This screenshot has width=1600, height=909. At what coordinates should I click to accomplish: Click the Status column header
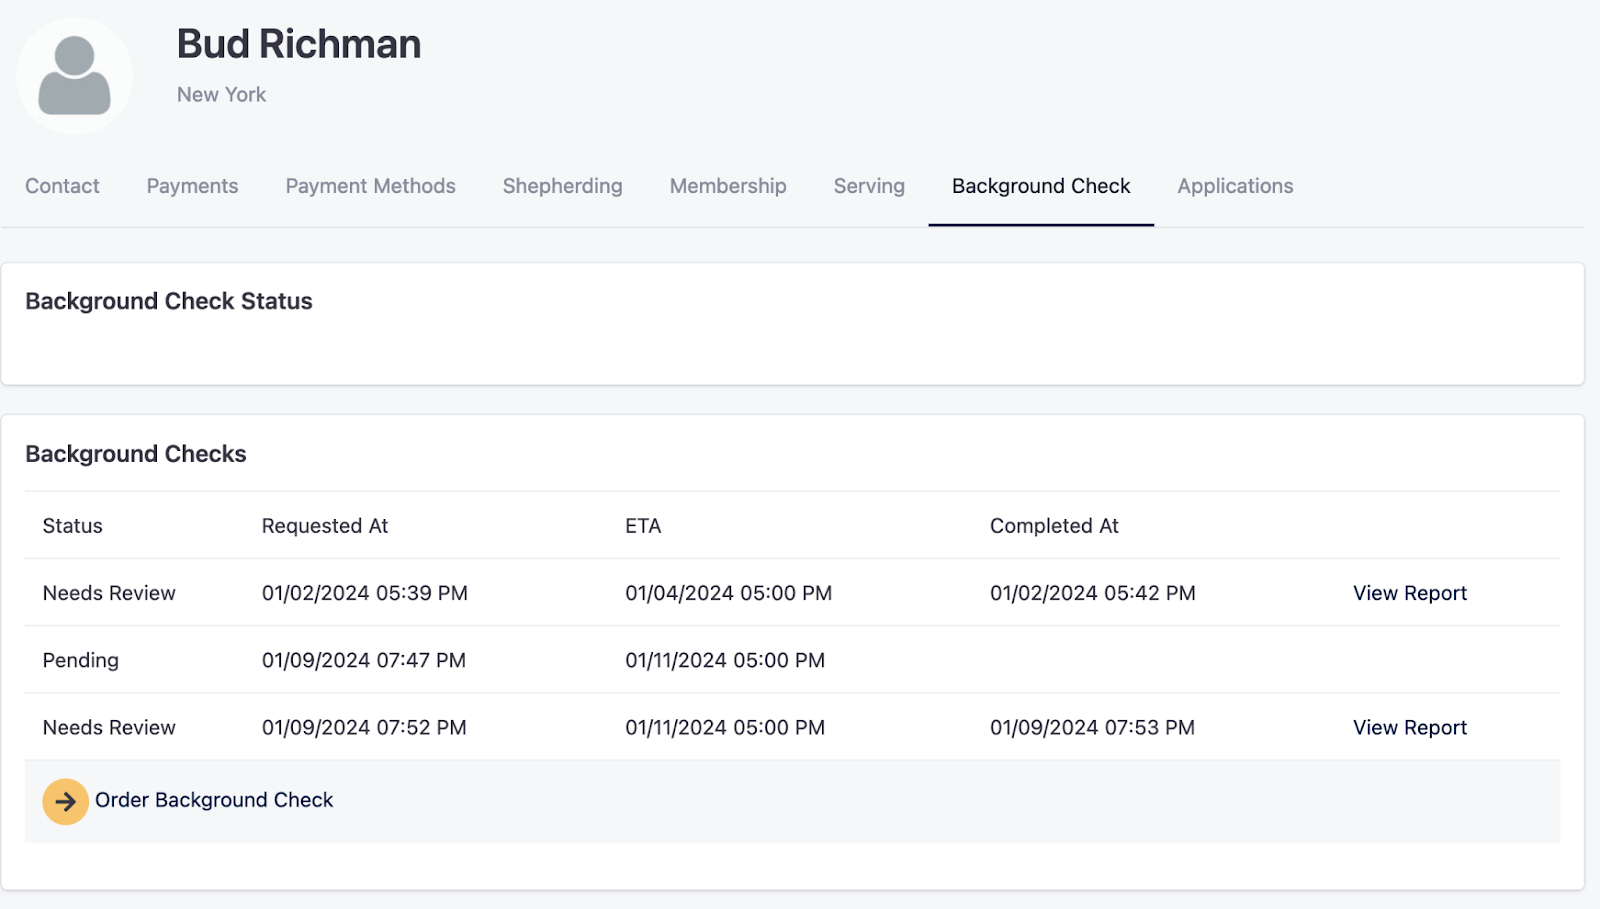[x=73, y=526]
